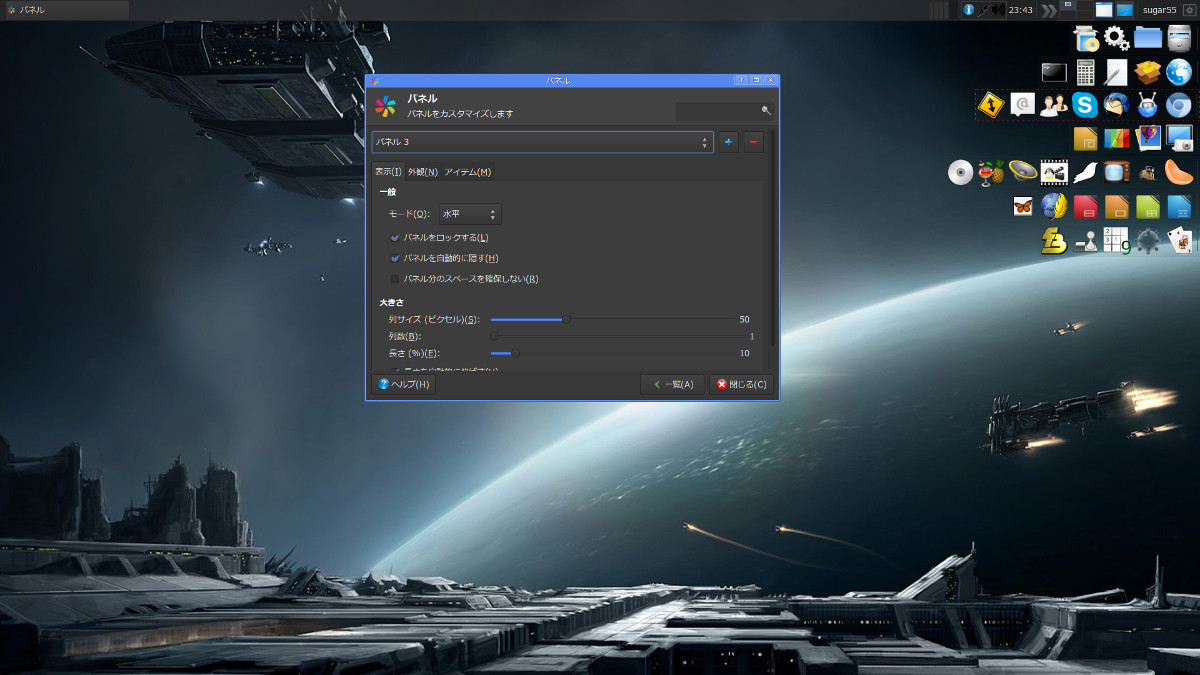Open the white bird icon

1086,172
